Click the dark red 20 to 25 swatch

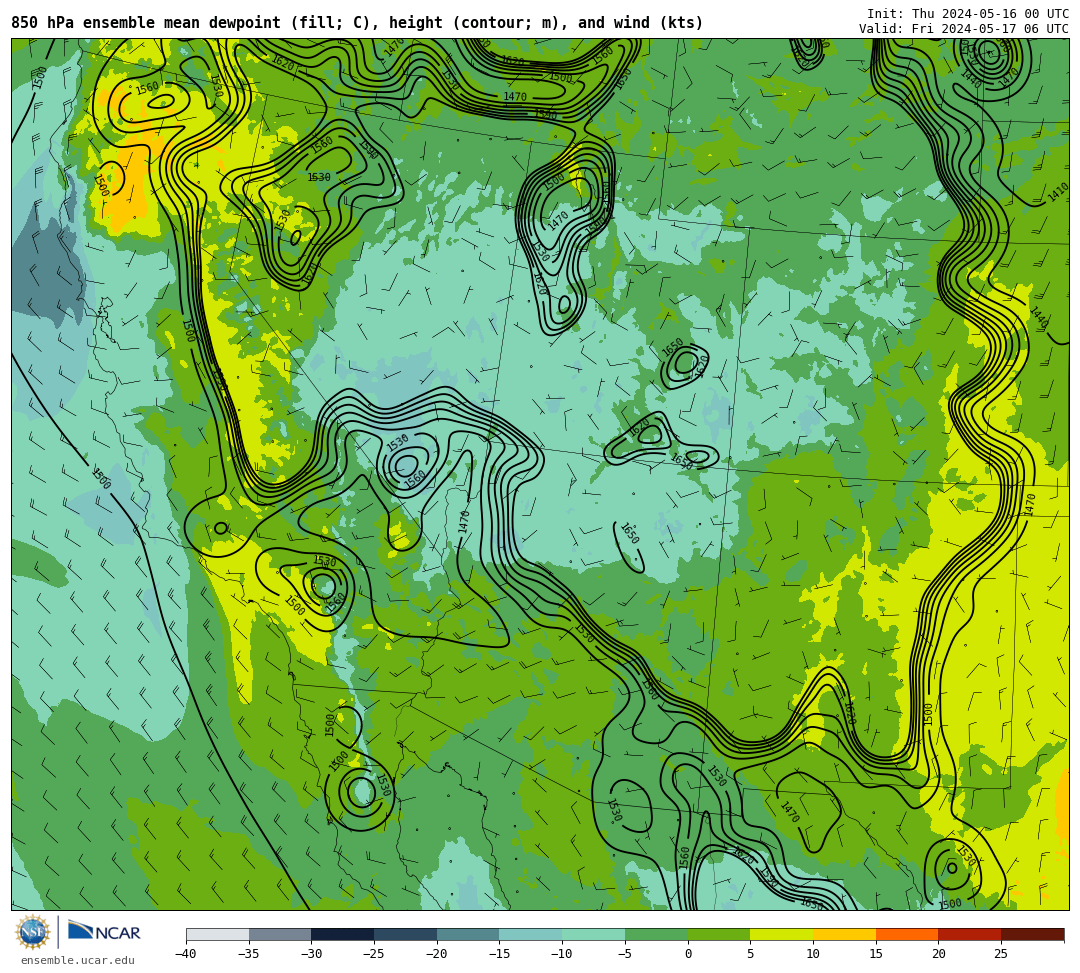pos(970,934)
